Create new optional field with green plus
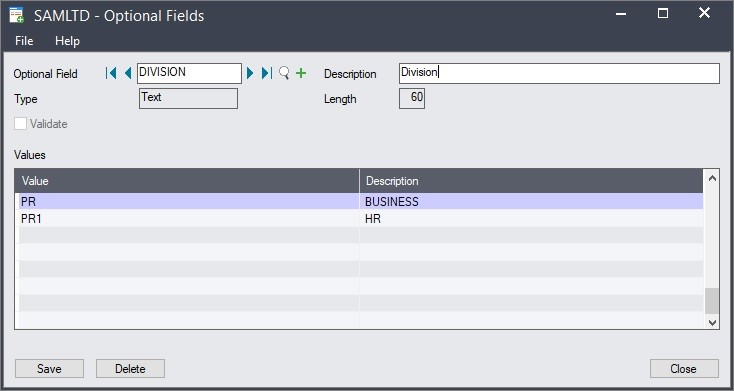Screen dimensions: 734x391 pos(301,73)
